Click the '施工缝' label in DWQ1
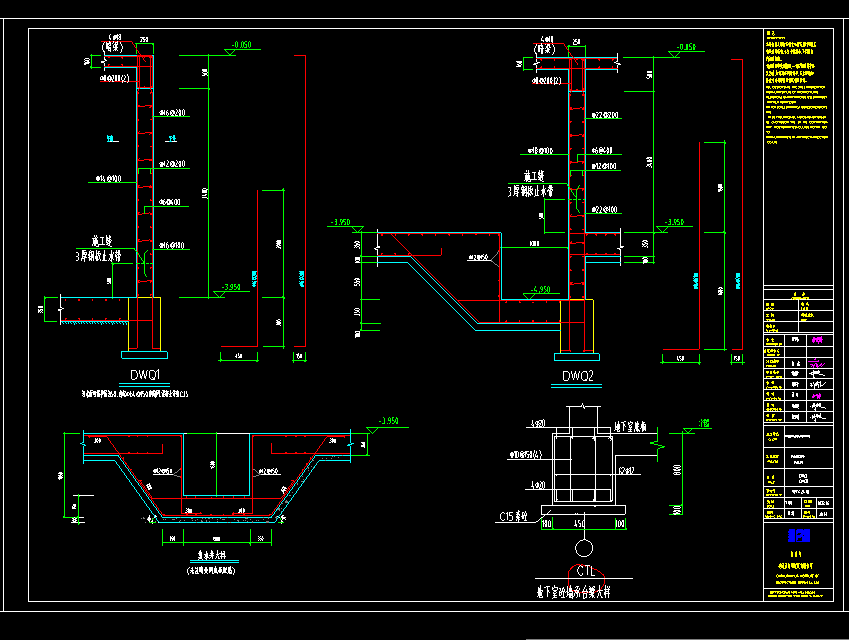The image size is (849, 640). tap(102, 241)
